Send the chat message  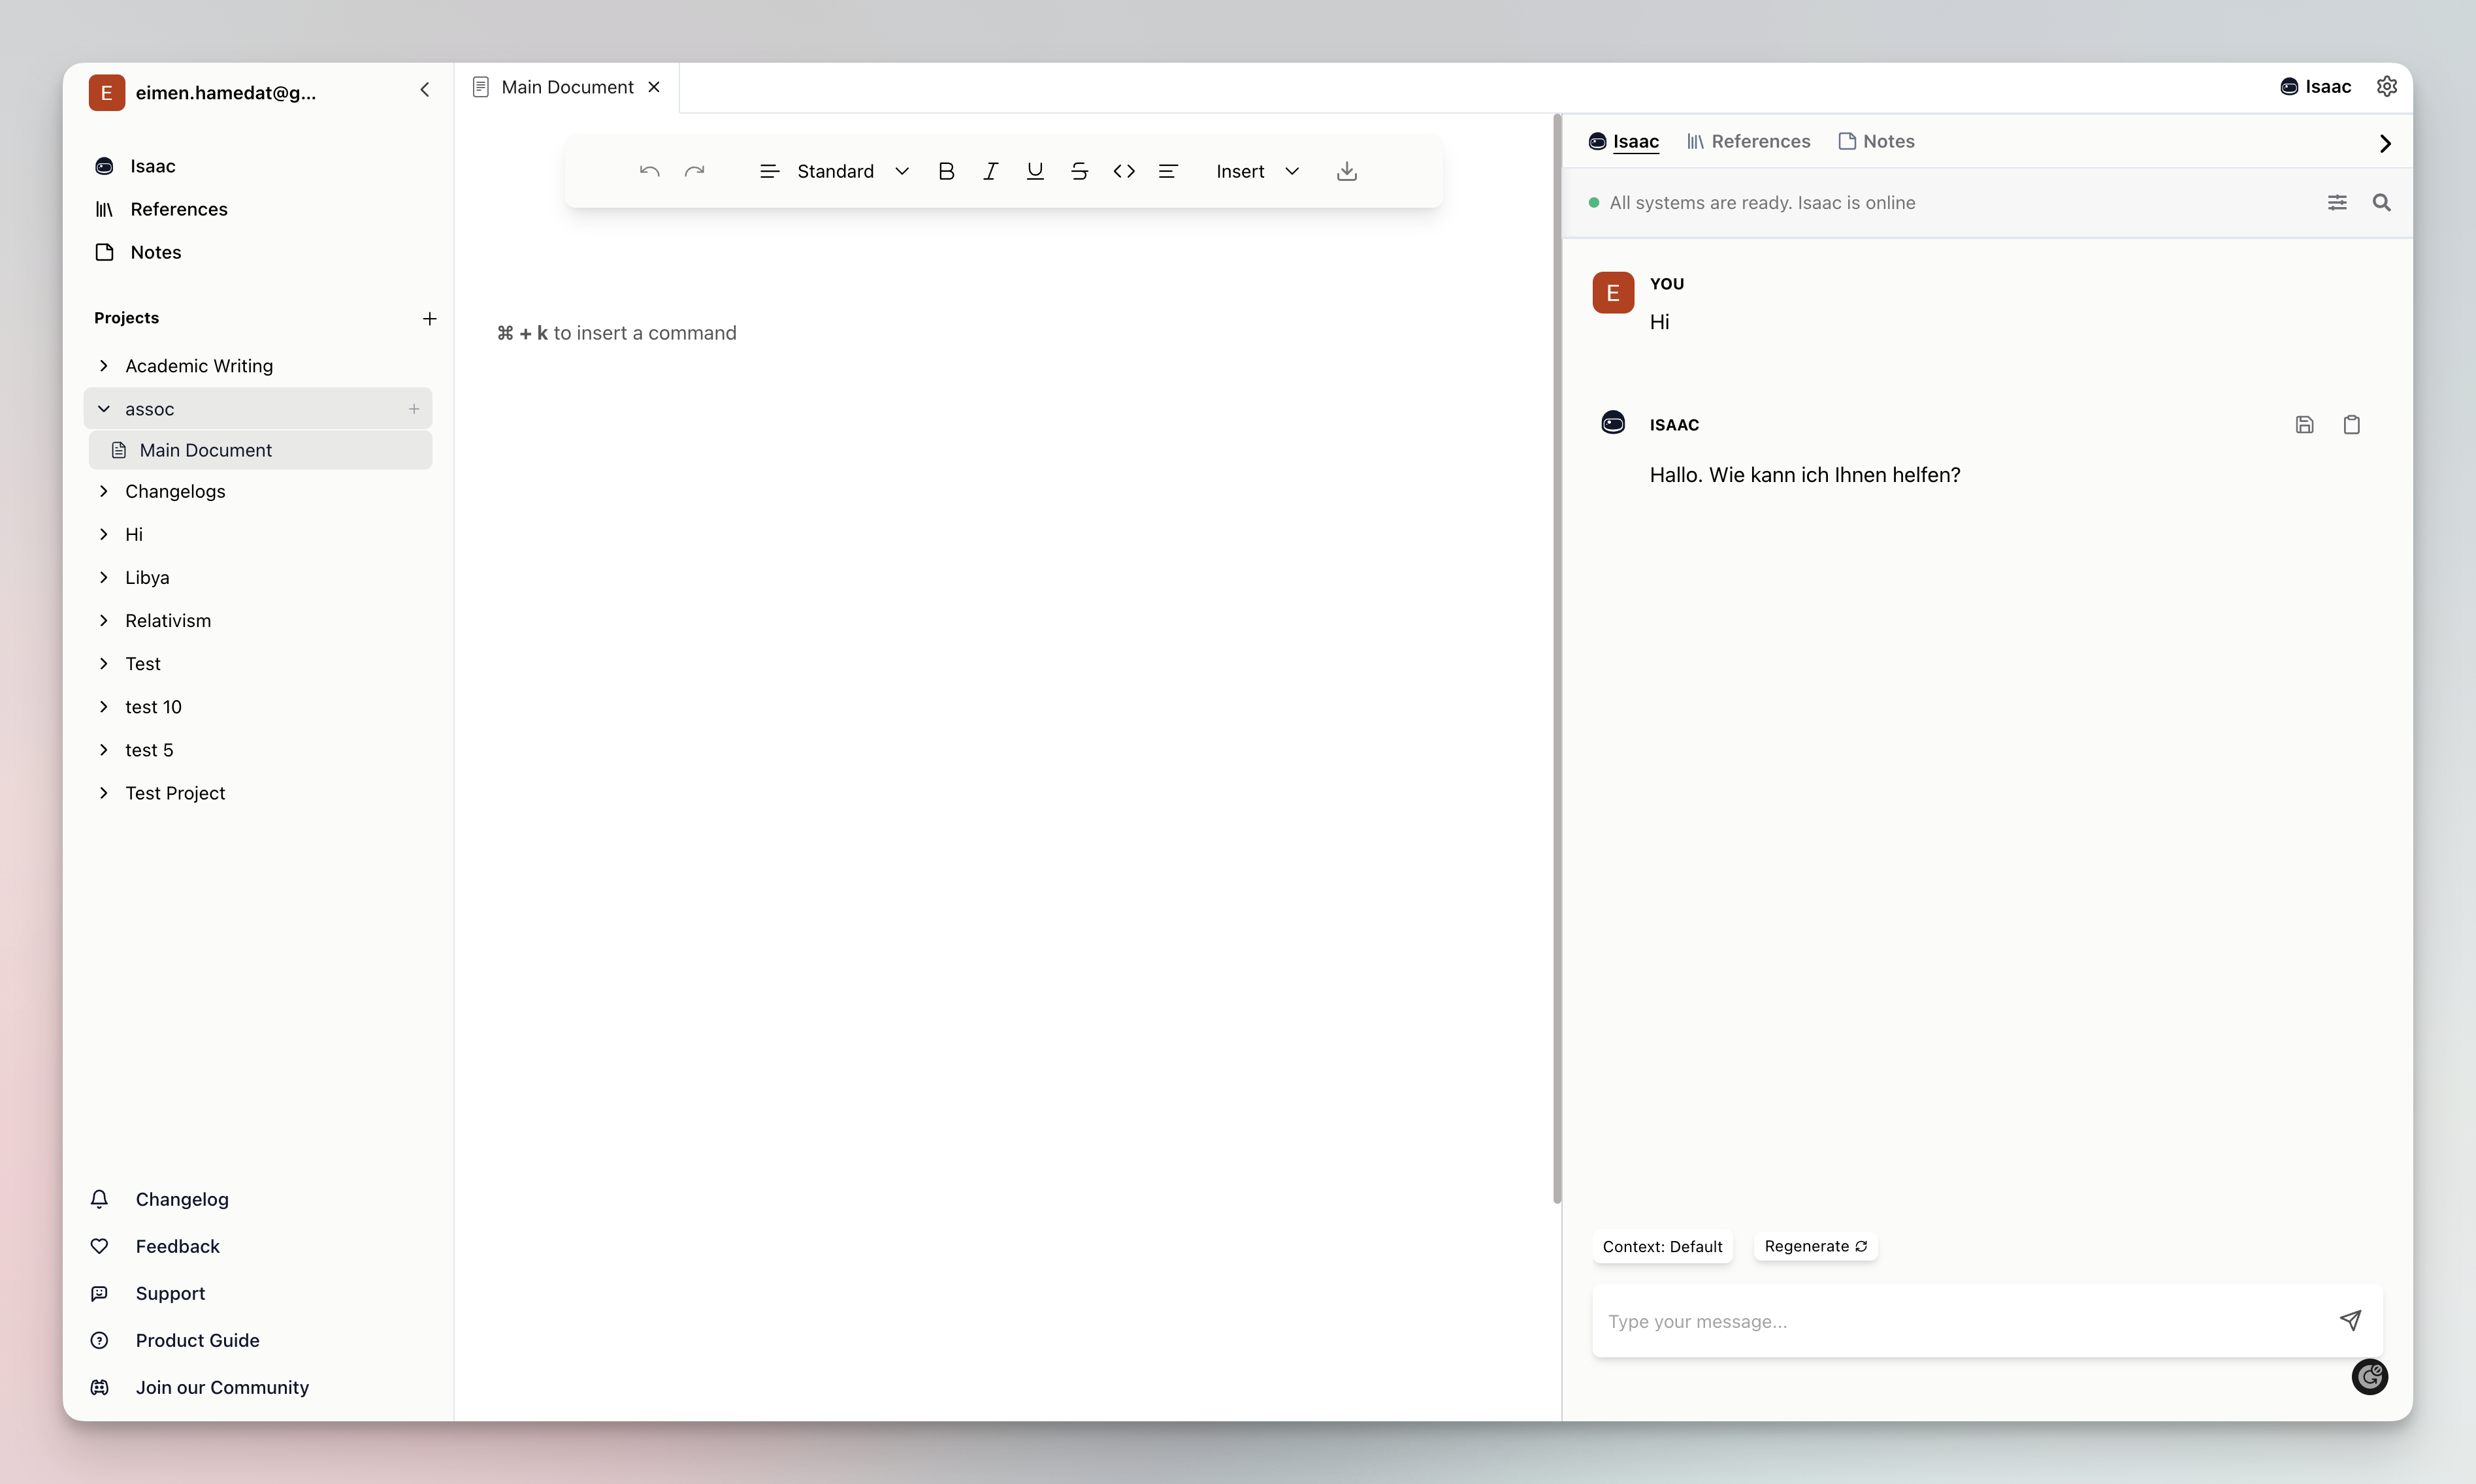pos(2350,1321)
